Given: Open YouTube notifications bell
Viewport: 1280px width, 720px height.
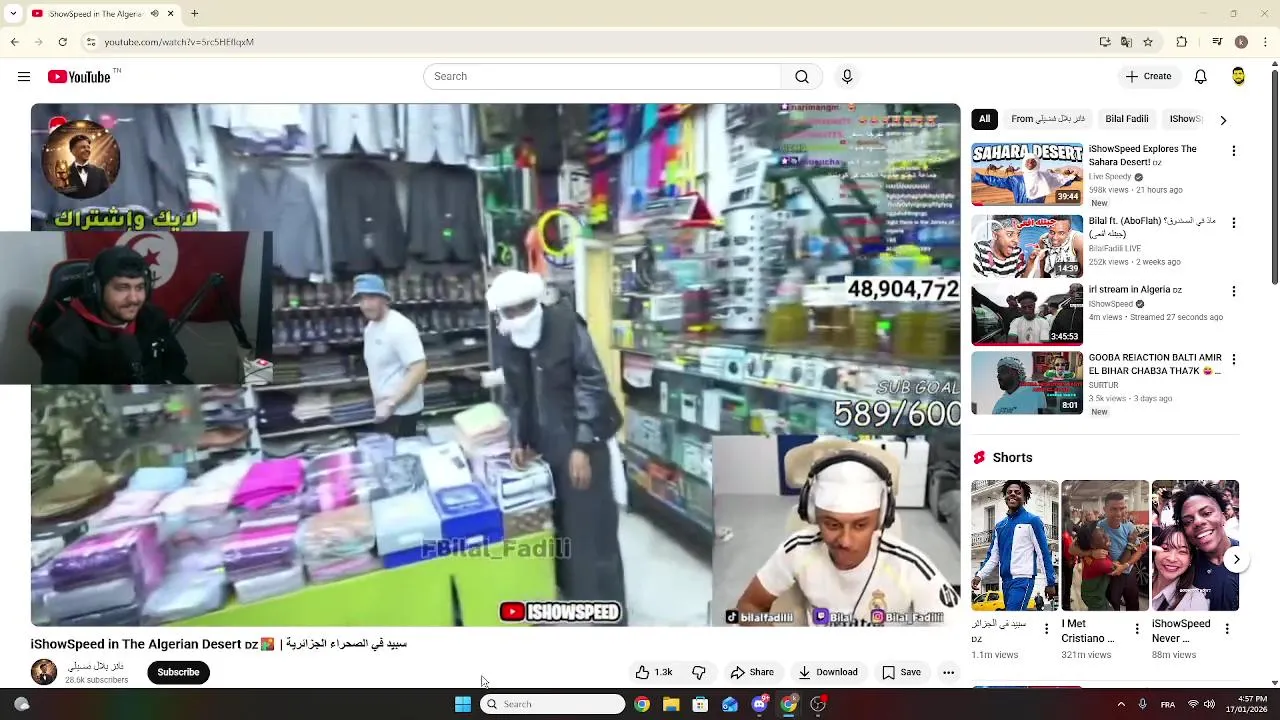Looking at the screenshot, I should coord(1201,77).
